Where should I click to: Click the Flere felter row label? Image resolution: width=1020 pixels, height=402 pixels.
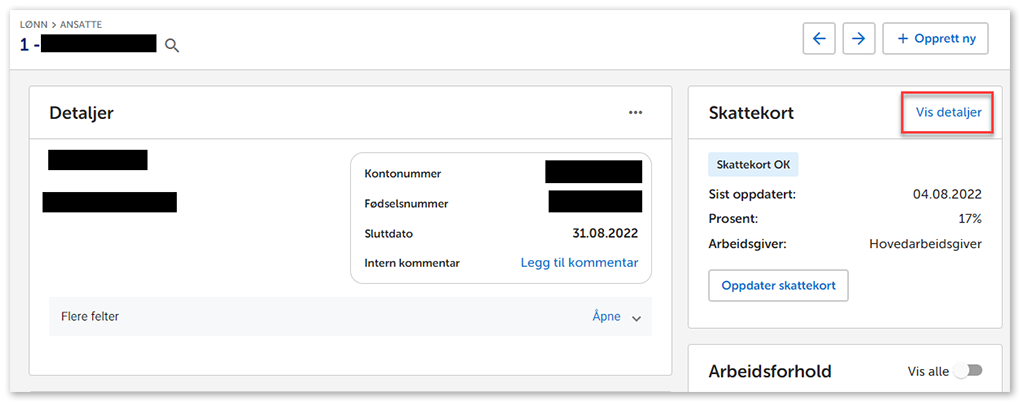[90, 316]
